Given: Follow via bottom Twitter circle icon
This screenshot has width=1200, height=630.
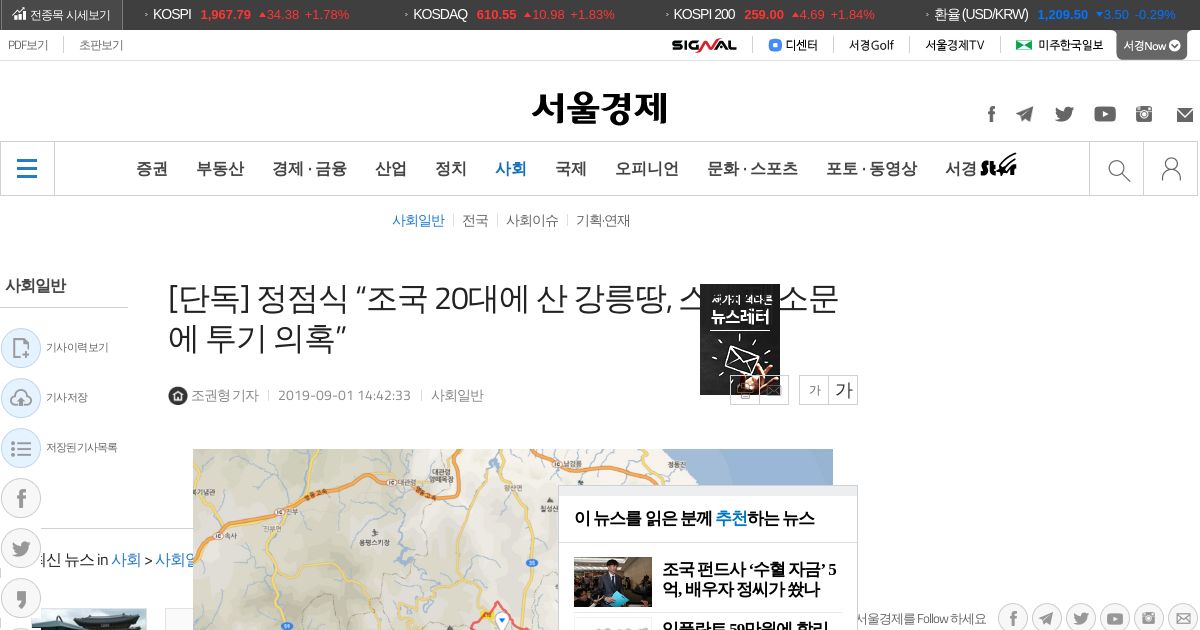Looking at the screenshot, I should pos(1081,618).
